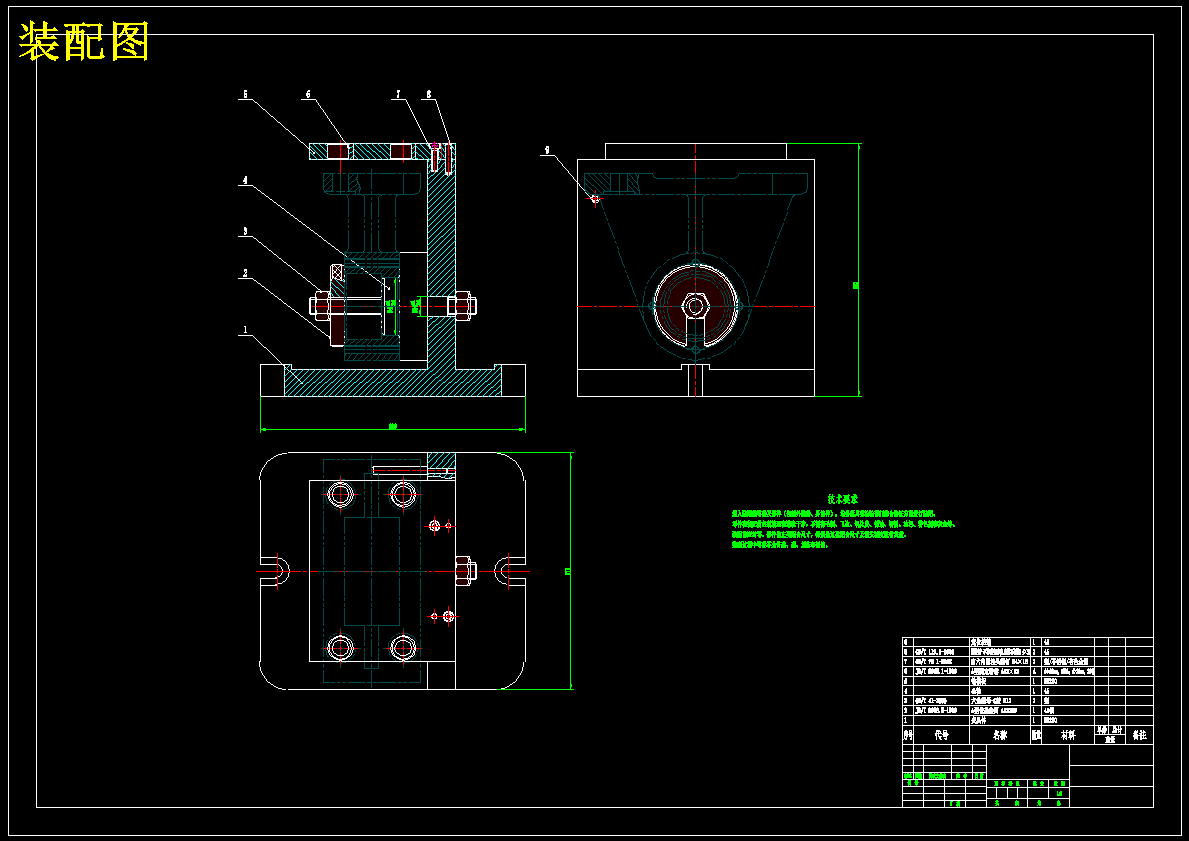Click the hex bolt head on the plan view's right edge

466,571
